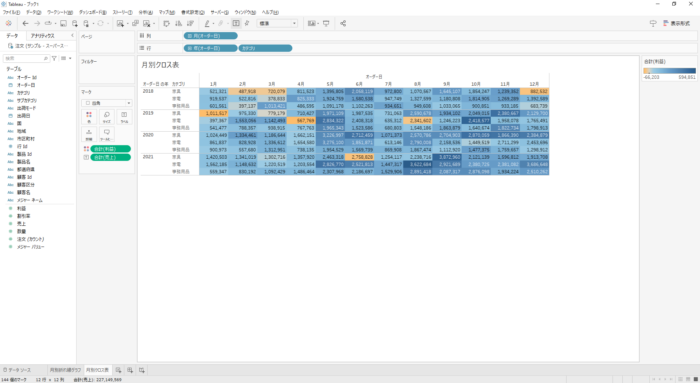Screen dimensions: 700x383
Task: Open the データ menu
Action: coord(33,12)
